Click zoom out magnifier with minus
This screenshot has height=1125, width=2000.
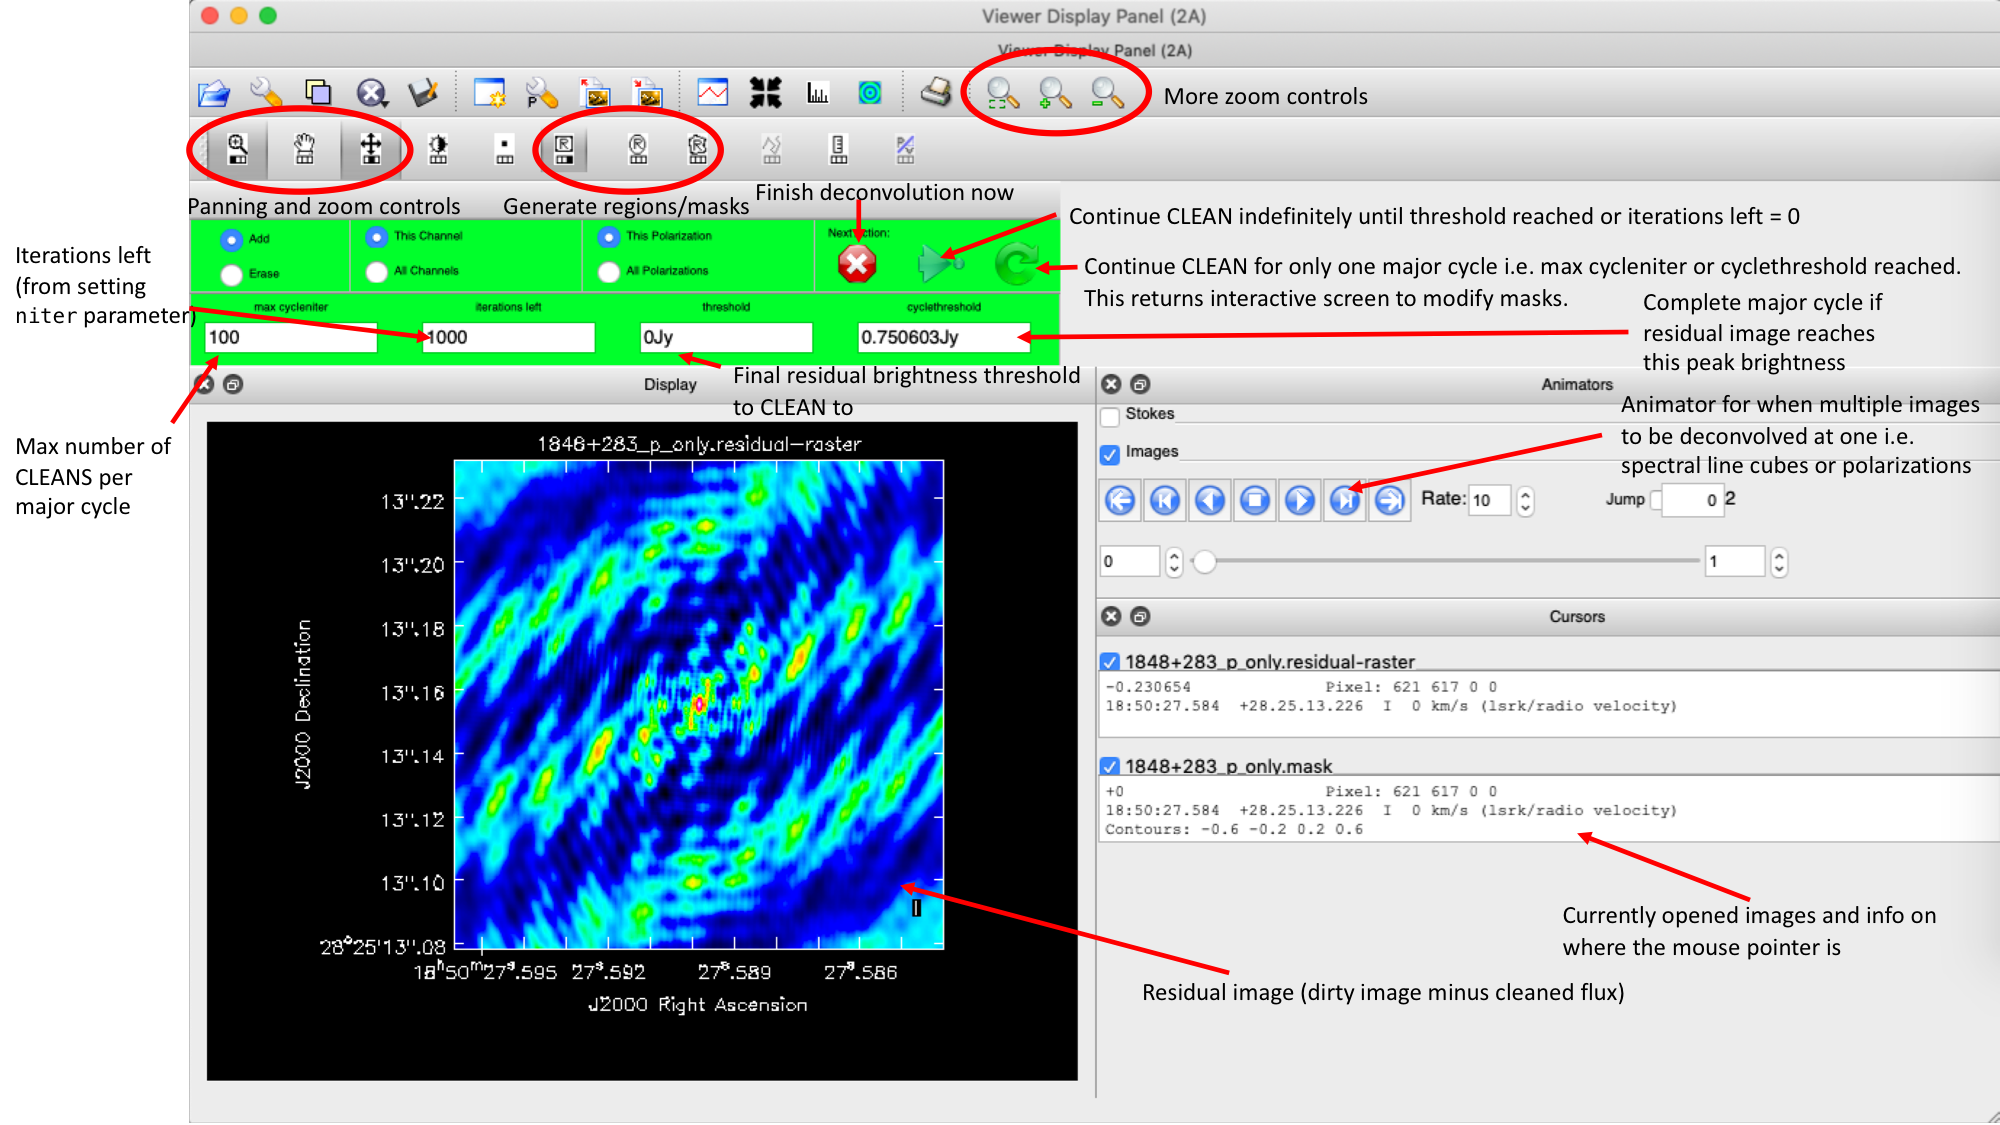(x=1107, y=94)
